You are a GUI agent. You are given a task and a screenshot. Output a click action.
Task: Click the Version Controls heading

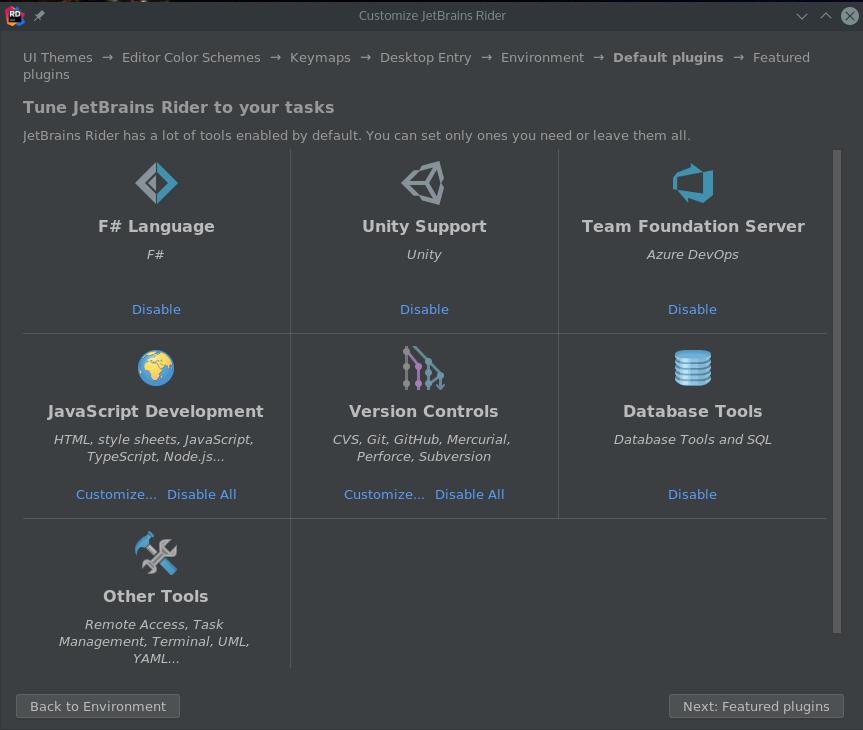(423, 411)
